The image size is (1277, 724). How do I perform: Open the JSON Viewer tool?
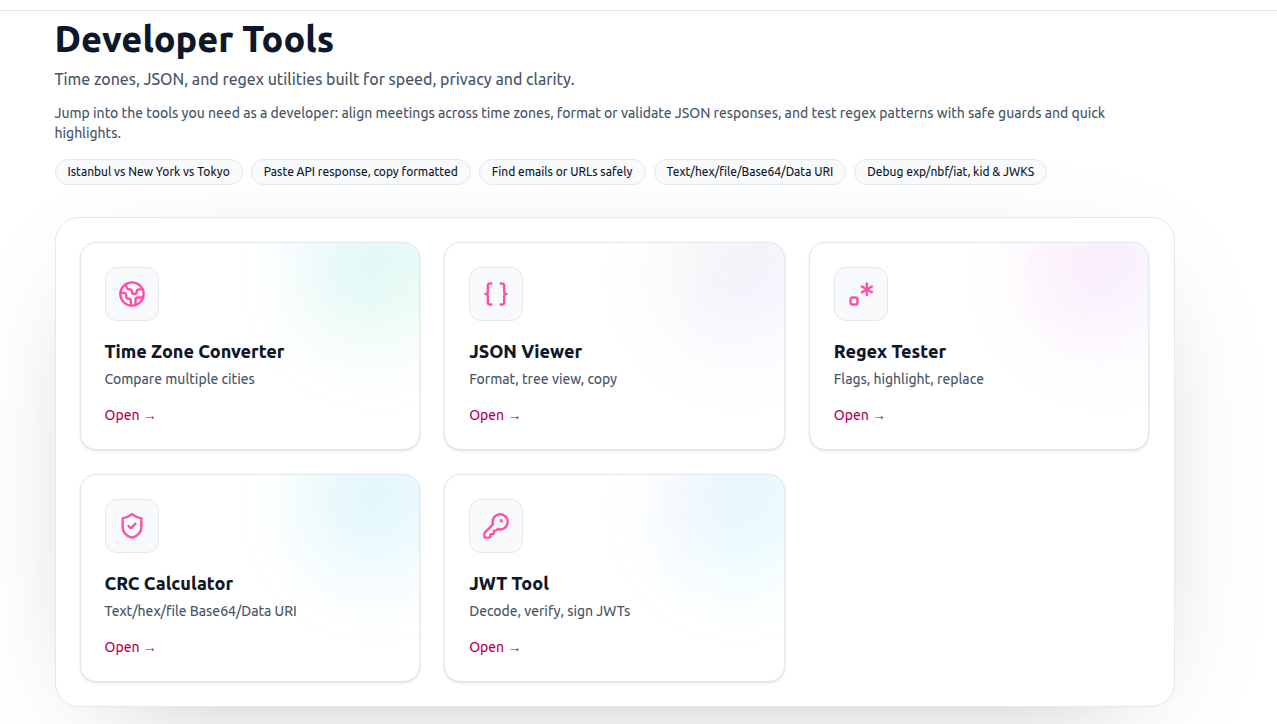pyautogui.click(x=494, y=415)
